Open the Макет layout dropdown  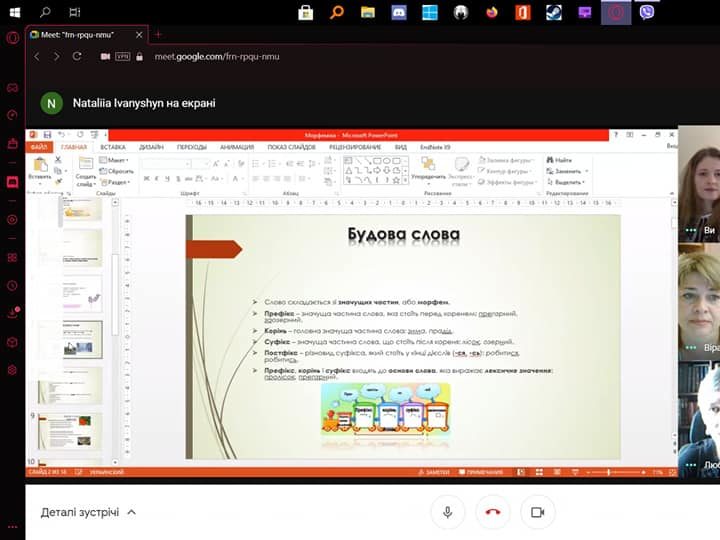coord(116,160)
